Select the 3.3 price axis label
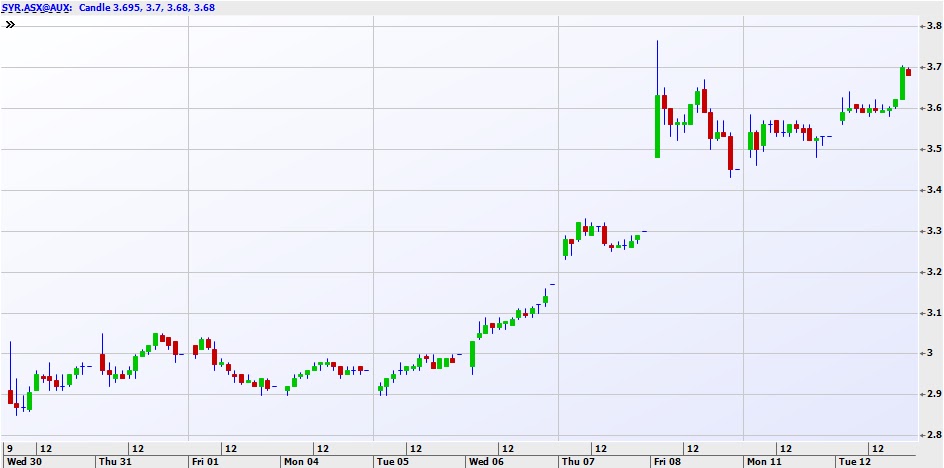The width and height of the screenshot is (944, 468). (x=935, y=231)
